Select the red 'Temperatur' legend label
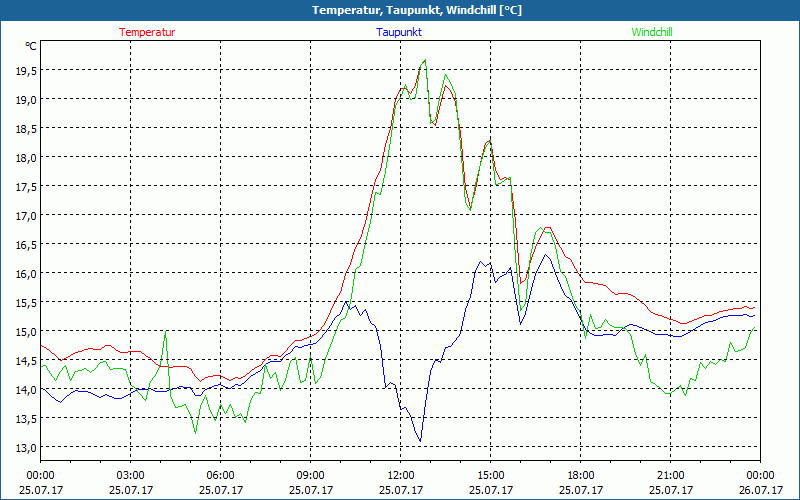Screen dimensions: 800x500 (147, 32)
